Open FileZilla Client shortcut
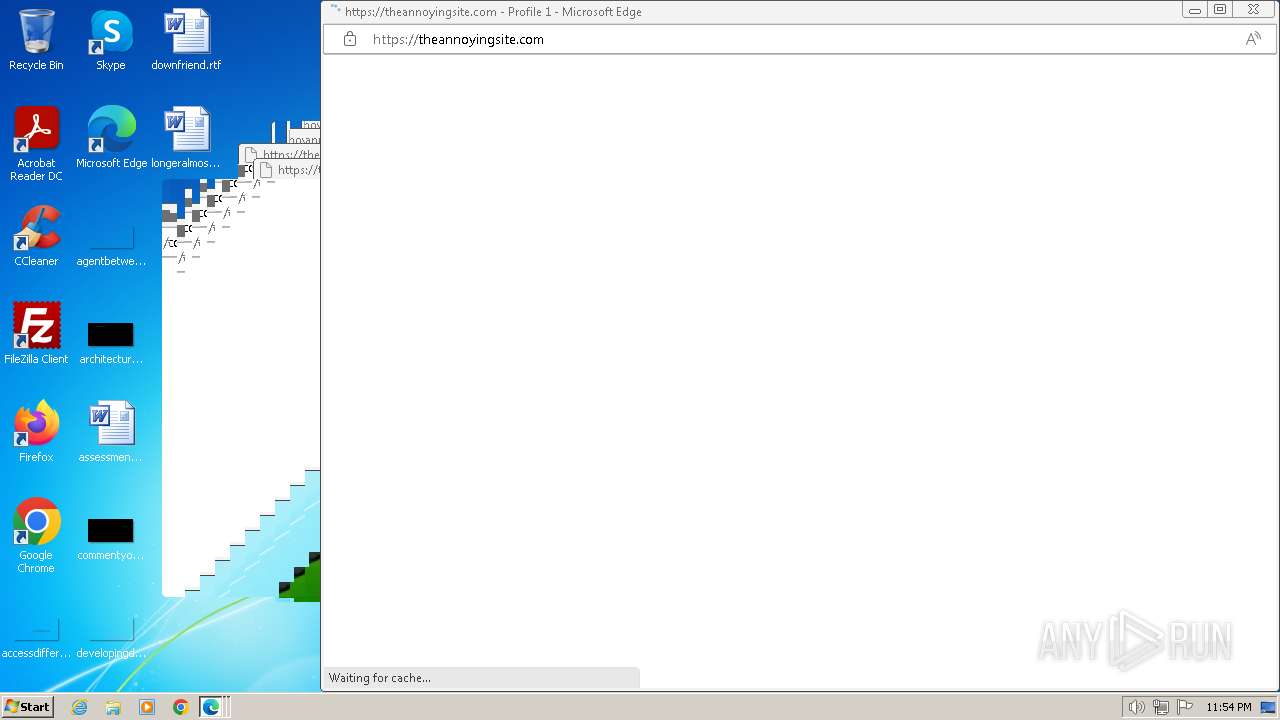 pyautogui.click(x=36, y=334)
